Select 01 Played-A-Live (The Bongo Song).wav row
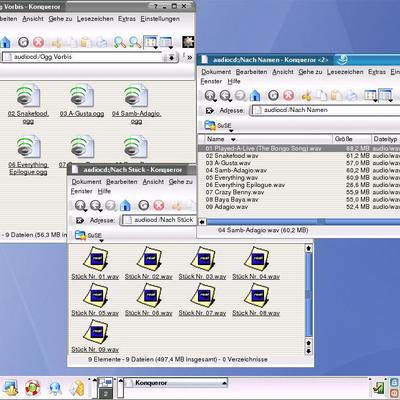Image resolution: width=400 pixels, height=400 pixels. (299, 148)
